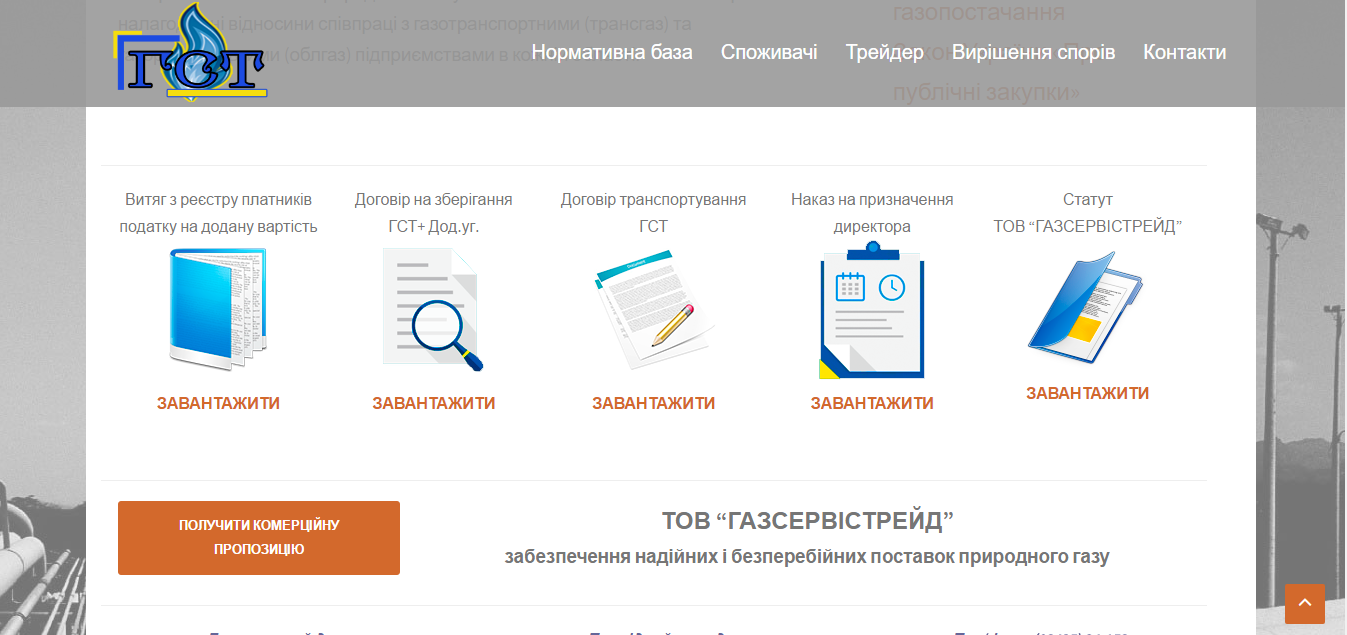Open the magnifier document storage contract icon
1347x635 pixels.
point(433,310)
